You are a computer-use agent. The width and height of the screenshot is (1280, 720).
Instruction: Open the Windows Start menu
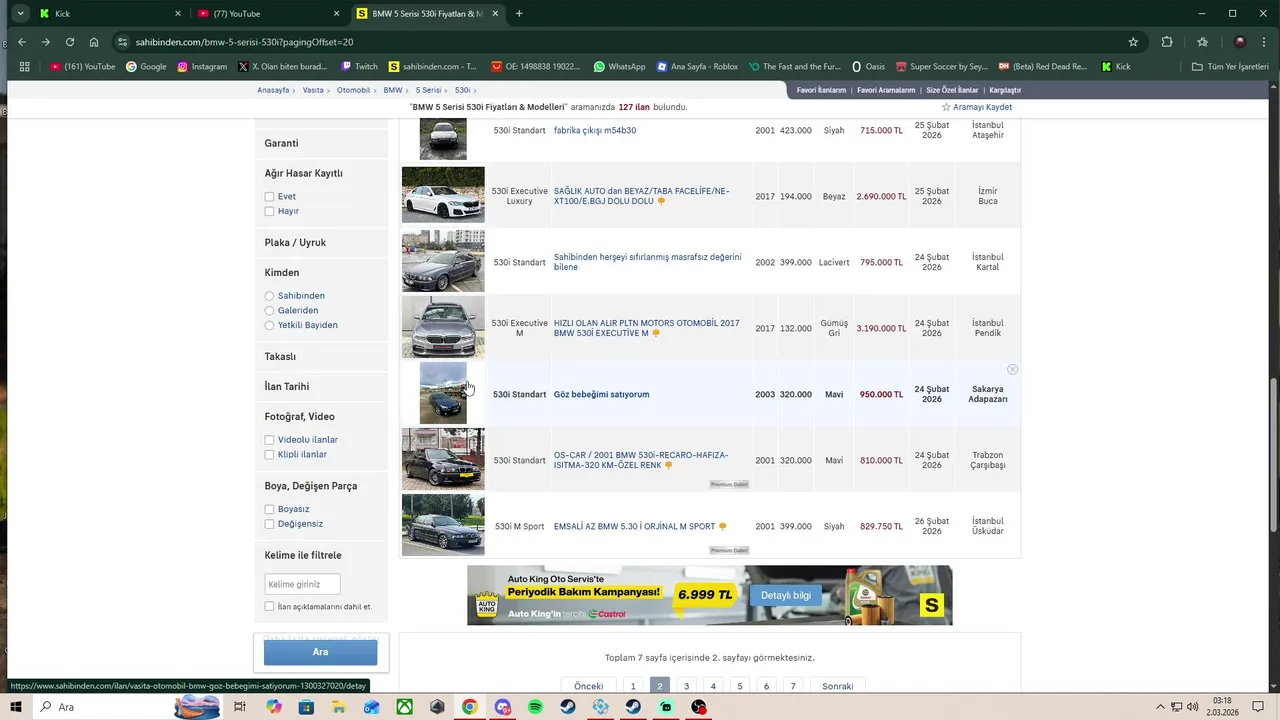tap(16, 707)
